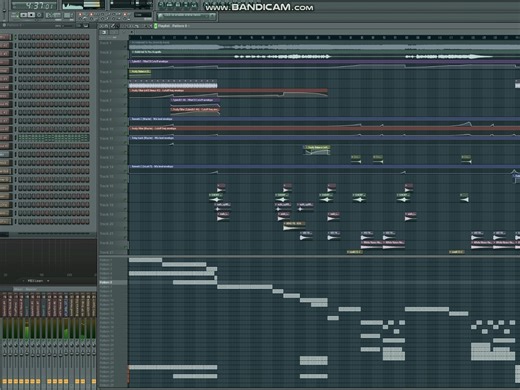Viewport: 520px width, 390px height.
Task: Select Pattern 8 in the pattern list
Action: 106,291
